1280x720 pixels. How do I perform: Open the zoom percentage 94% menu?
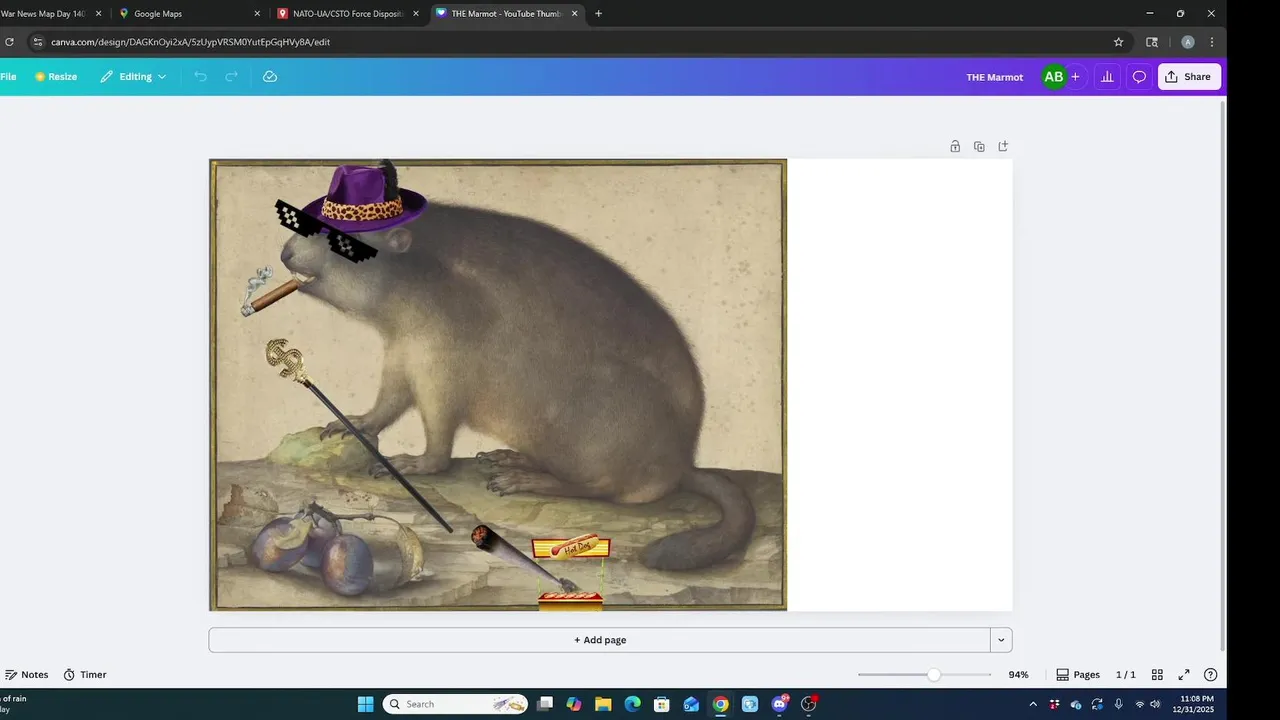[x=1018, y=675]
